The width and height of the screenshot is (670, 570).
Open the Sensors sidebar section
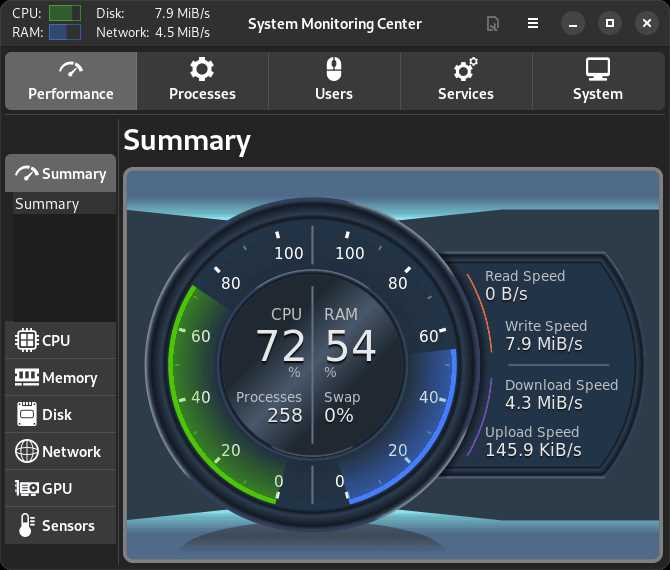(x=60, y=526)
